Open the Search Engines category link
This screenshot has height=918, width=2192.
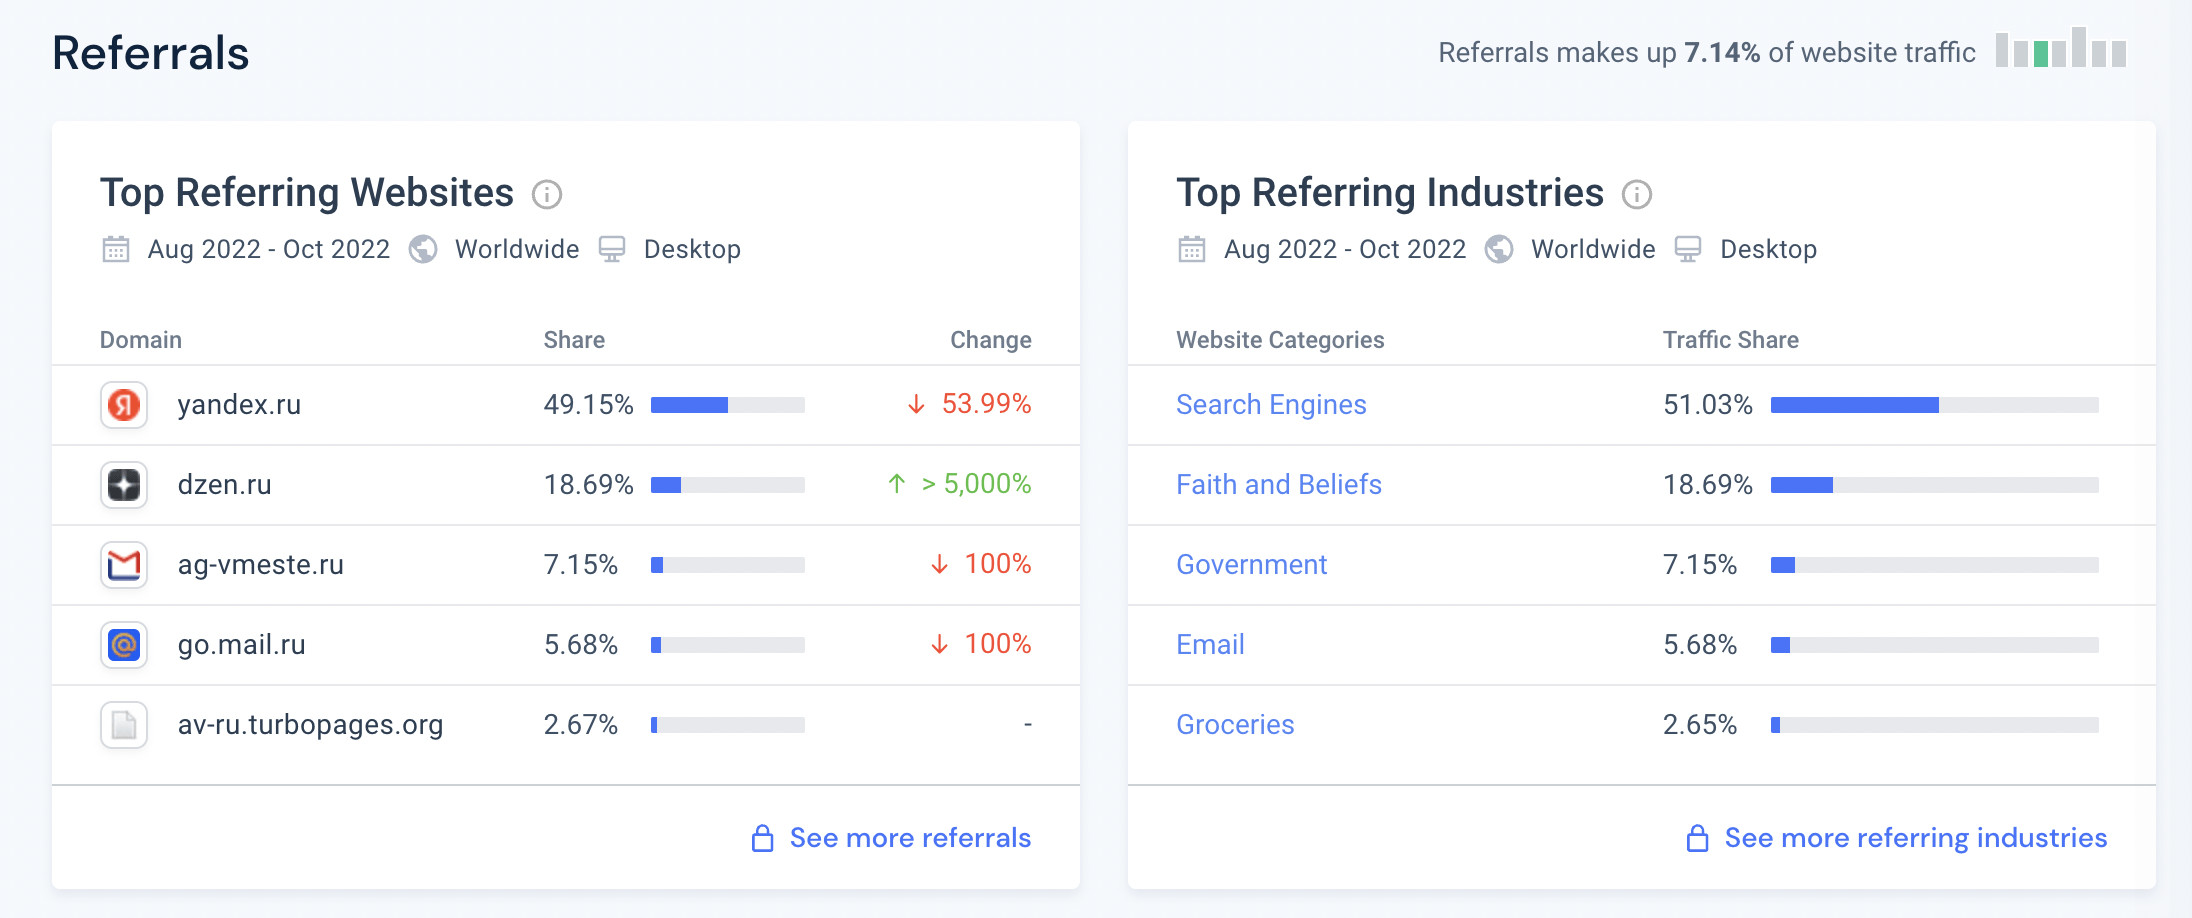pos(1271,405)
